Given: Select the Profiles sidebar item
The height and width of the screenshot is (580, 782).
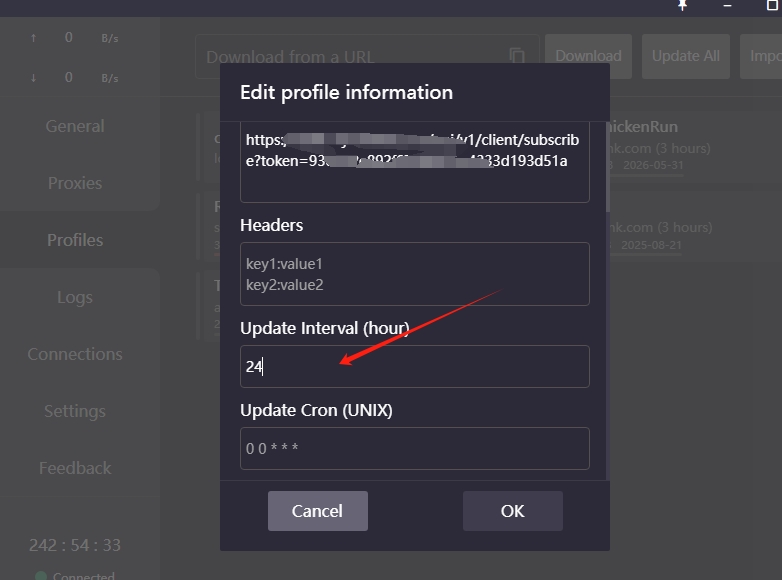Looking at the screenshot, I should [75, 240].
